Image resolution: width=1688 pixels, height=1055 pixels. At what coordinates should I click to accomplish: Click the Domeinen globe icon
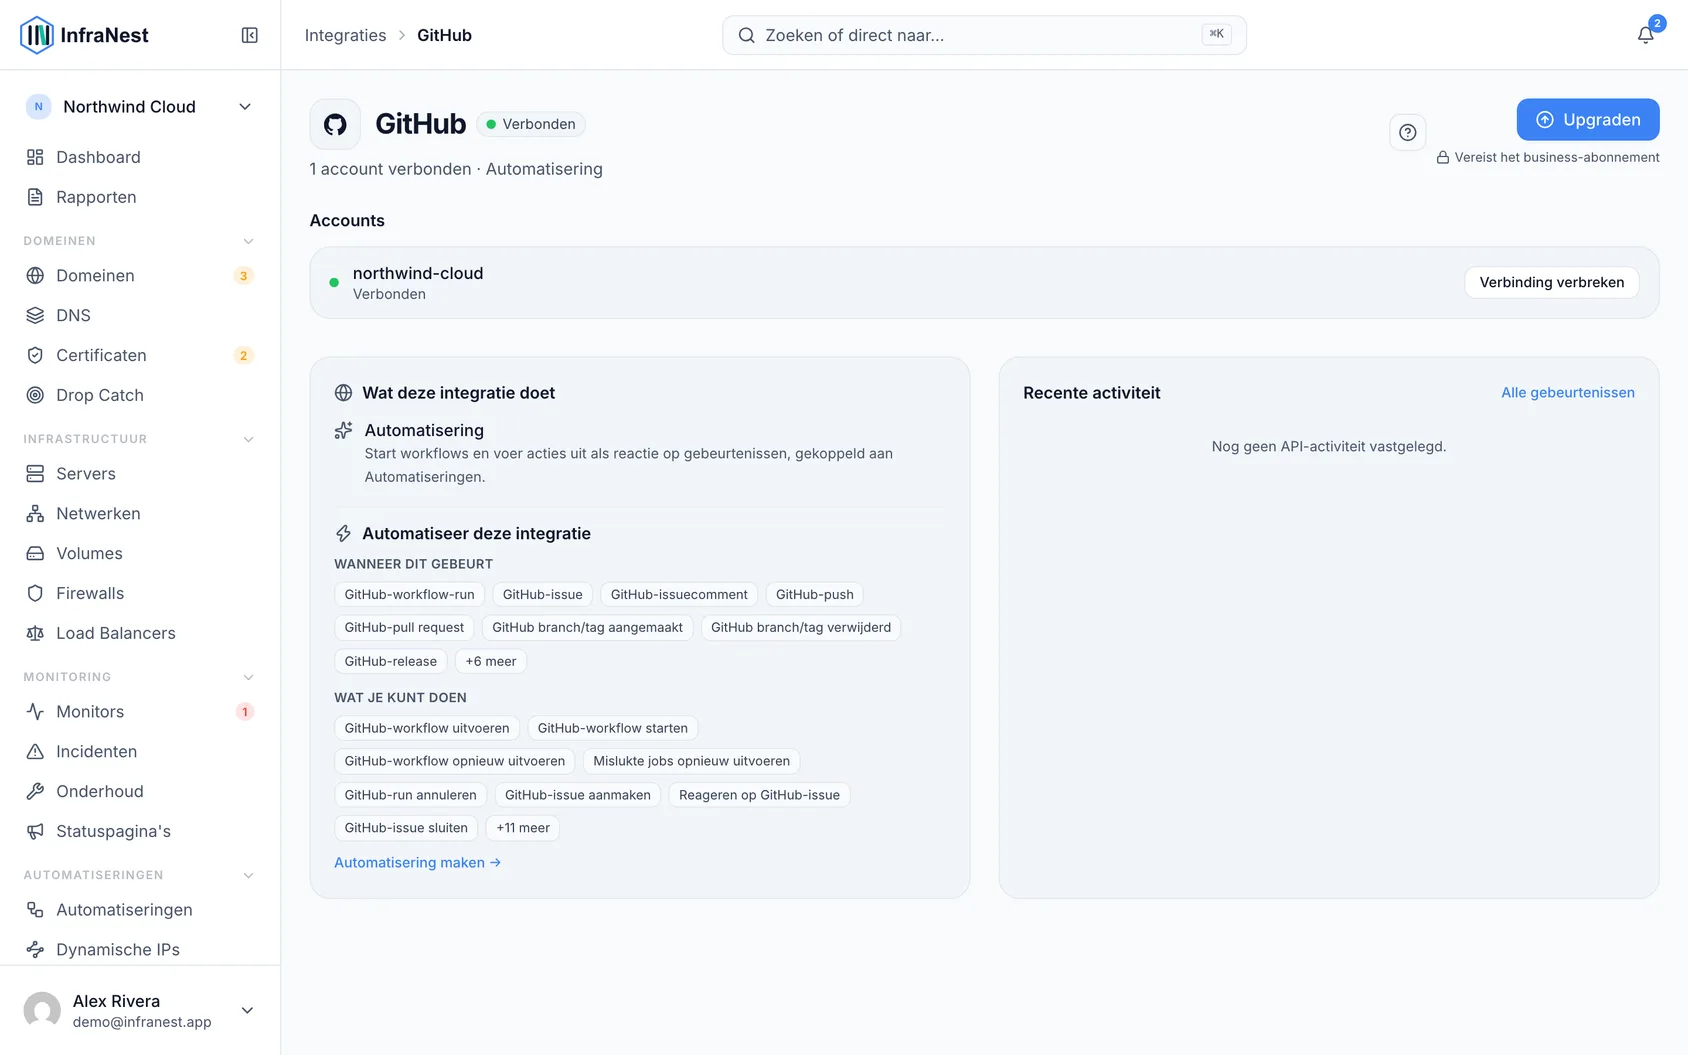[35, 275]
